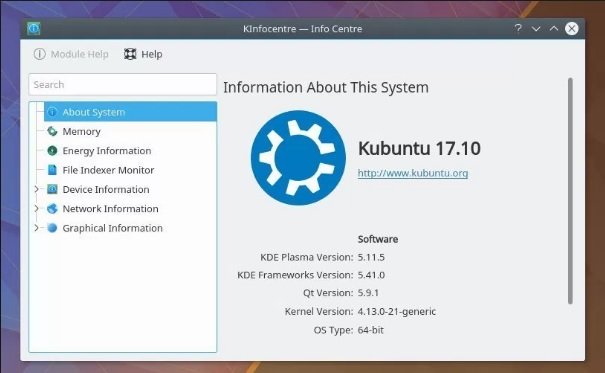Click the About System info icon
The height and width of the screenshot is (373, 605).
tap(52, 112)
